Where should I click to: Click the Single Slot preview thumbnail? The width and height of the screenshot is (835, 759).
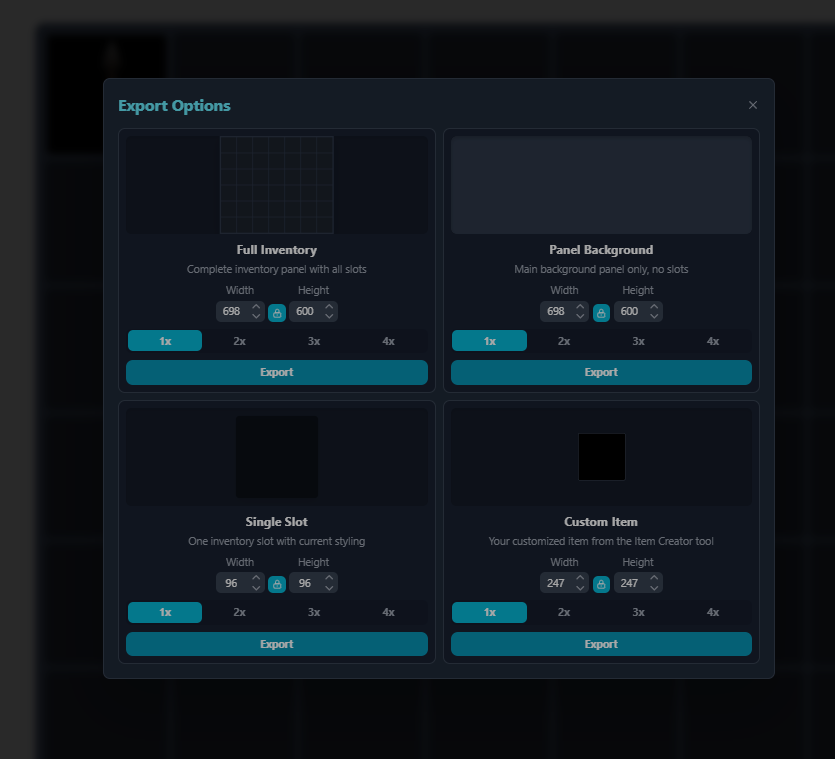click(277, 457)
